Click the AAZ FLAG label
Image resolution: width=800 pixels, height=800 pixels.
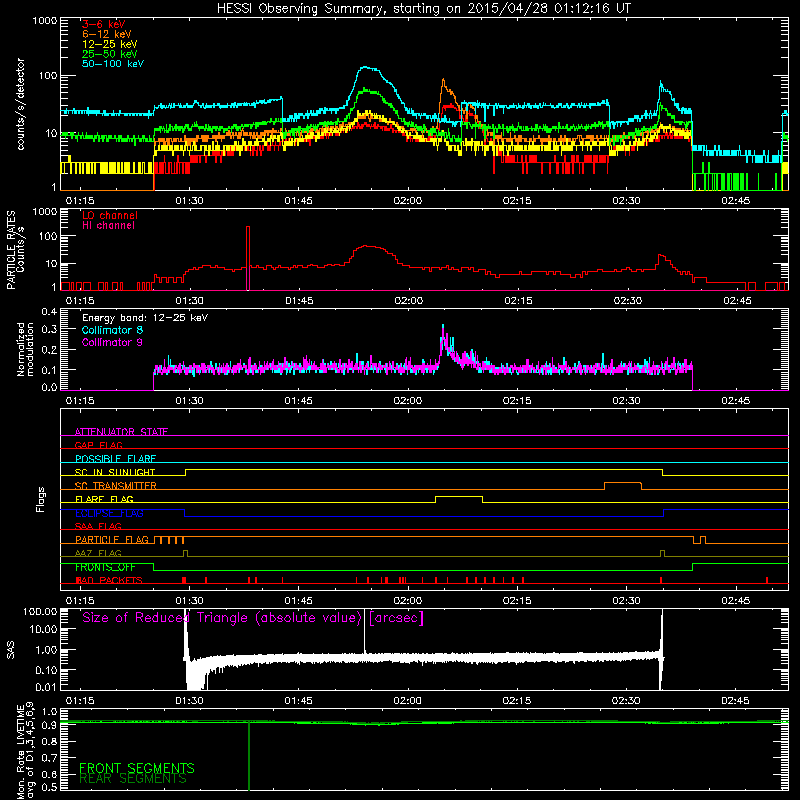98,553
